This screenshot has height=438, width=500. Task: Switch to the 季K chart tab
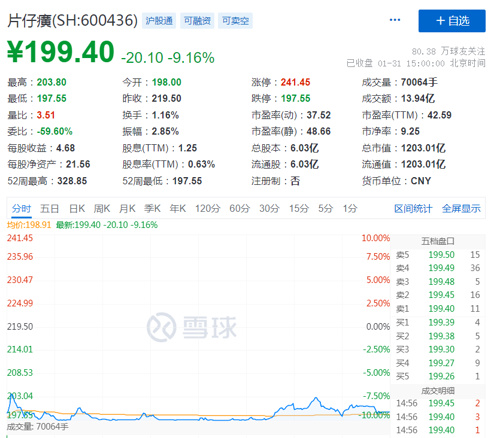(x=152, y=209)
